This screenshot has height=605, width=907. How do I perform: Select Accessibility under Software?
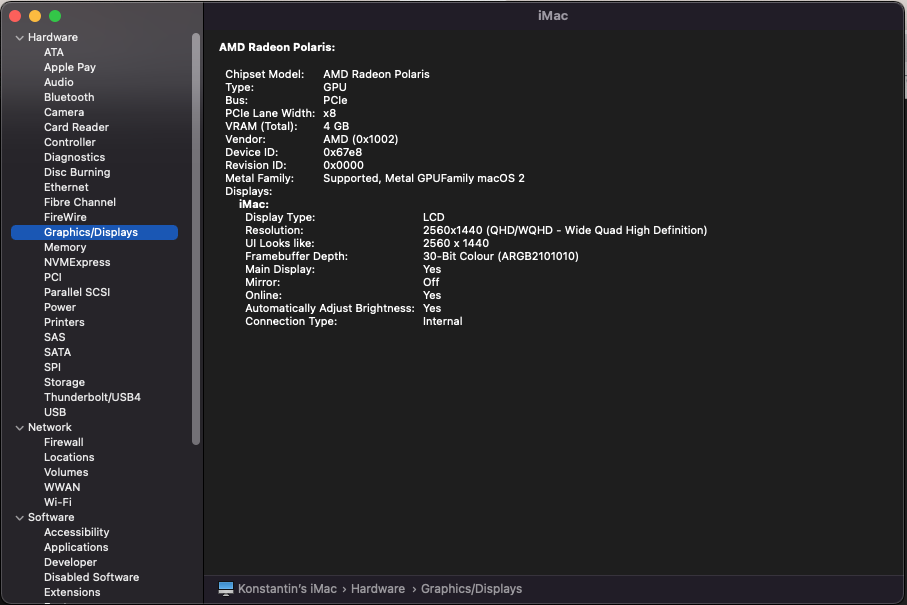[x=76, y=533]
